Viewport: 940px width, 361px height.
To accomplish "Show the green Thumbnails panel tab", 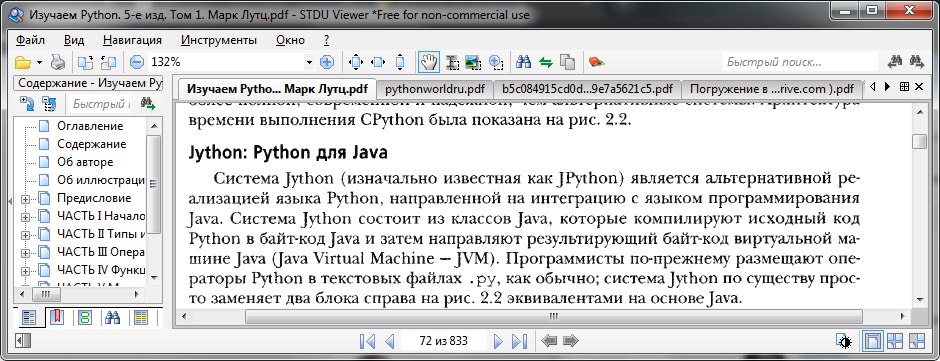I will [x=85, y=317].
